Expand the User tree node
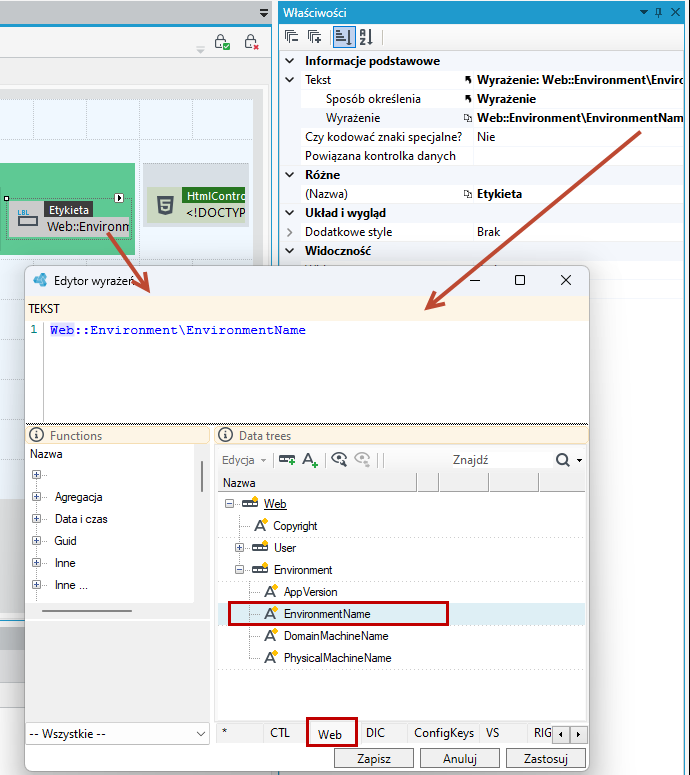The image size is (690, 775). tap(239, 548)
